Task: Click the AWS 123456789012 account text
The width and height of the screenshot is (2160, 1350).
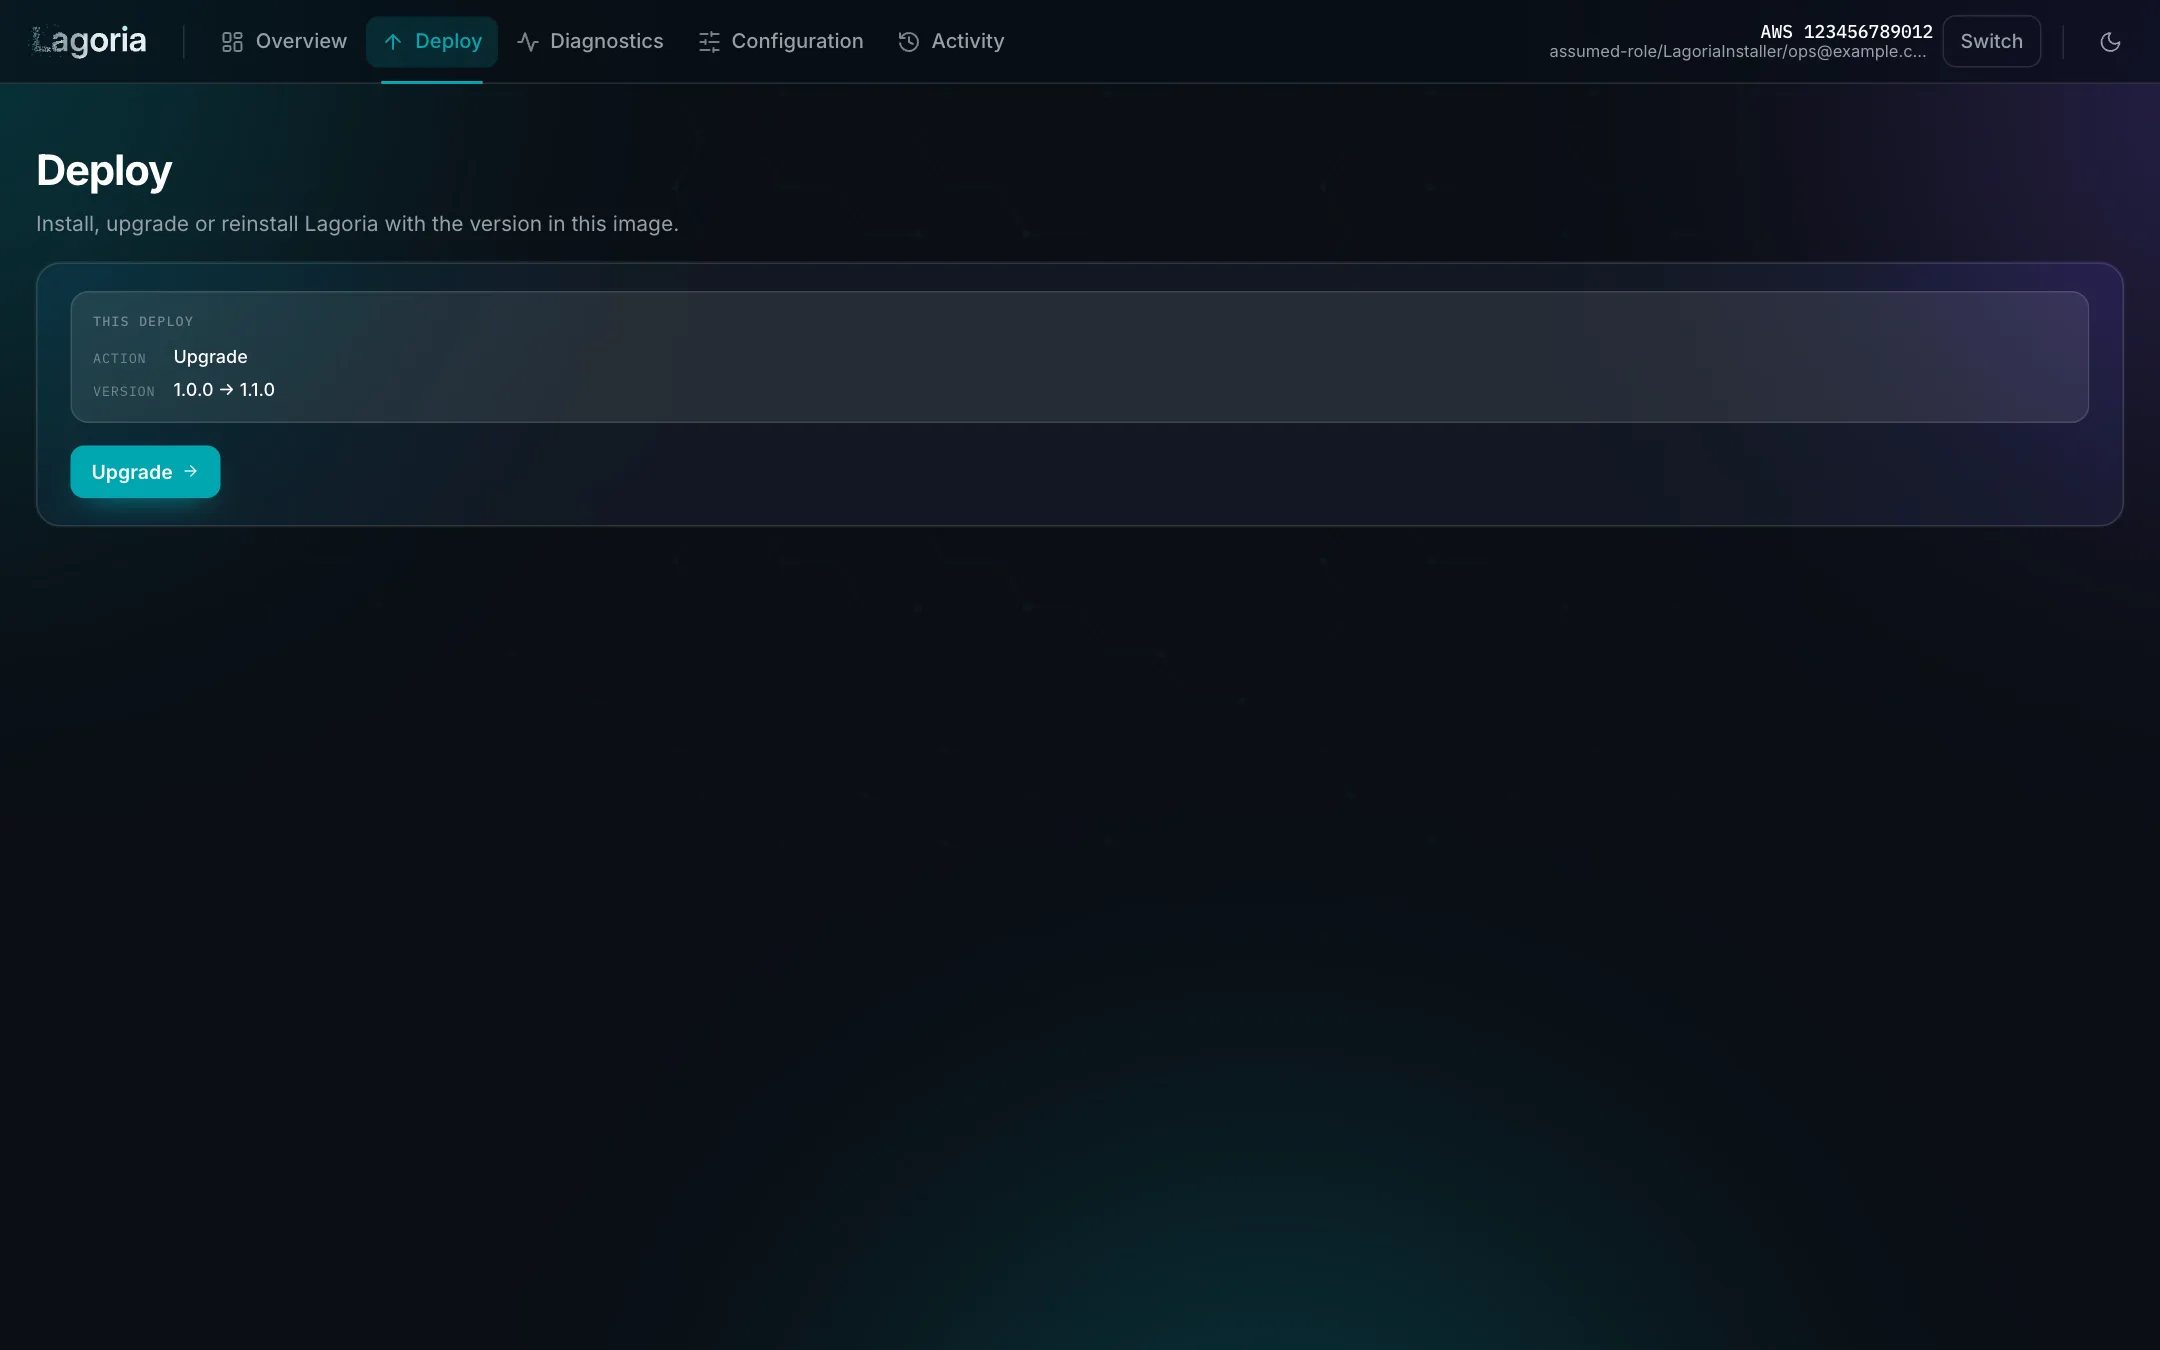Action: point(1846,31)
